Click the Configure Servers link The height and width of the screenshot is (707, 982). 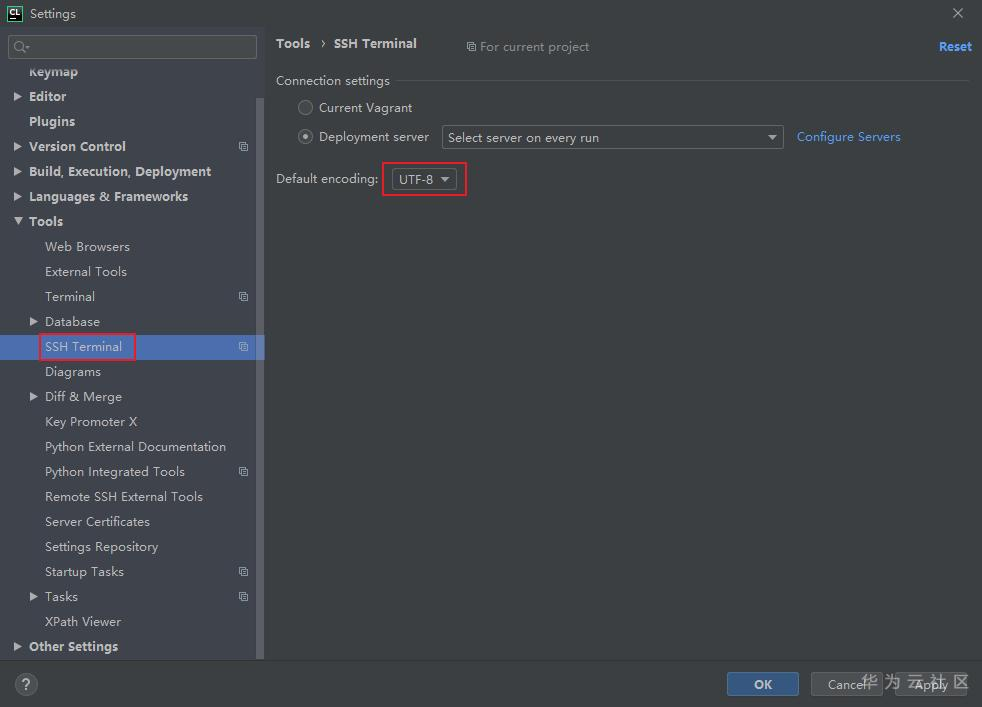coord(848,137)
